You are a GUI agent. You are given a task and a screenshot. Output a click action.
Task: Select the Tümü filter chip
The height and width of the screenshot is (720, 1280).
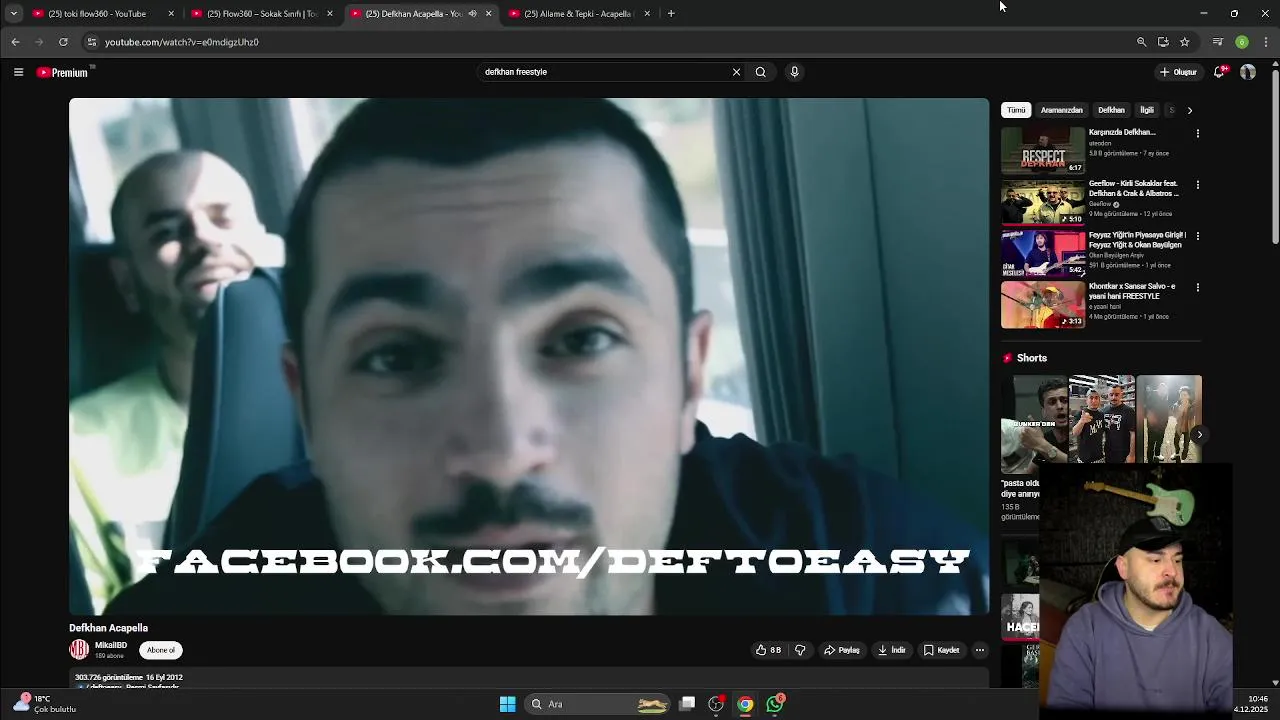tap(1016, 110)
